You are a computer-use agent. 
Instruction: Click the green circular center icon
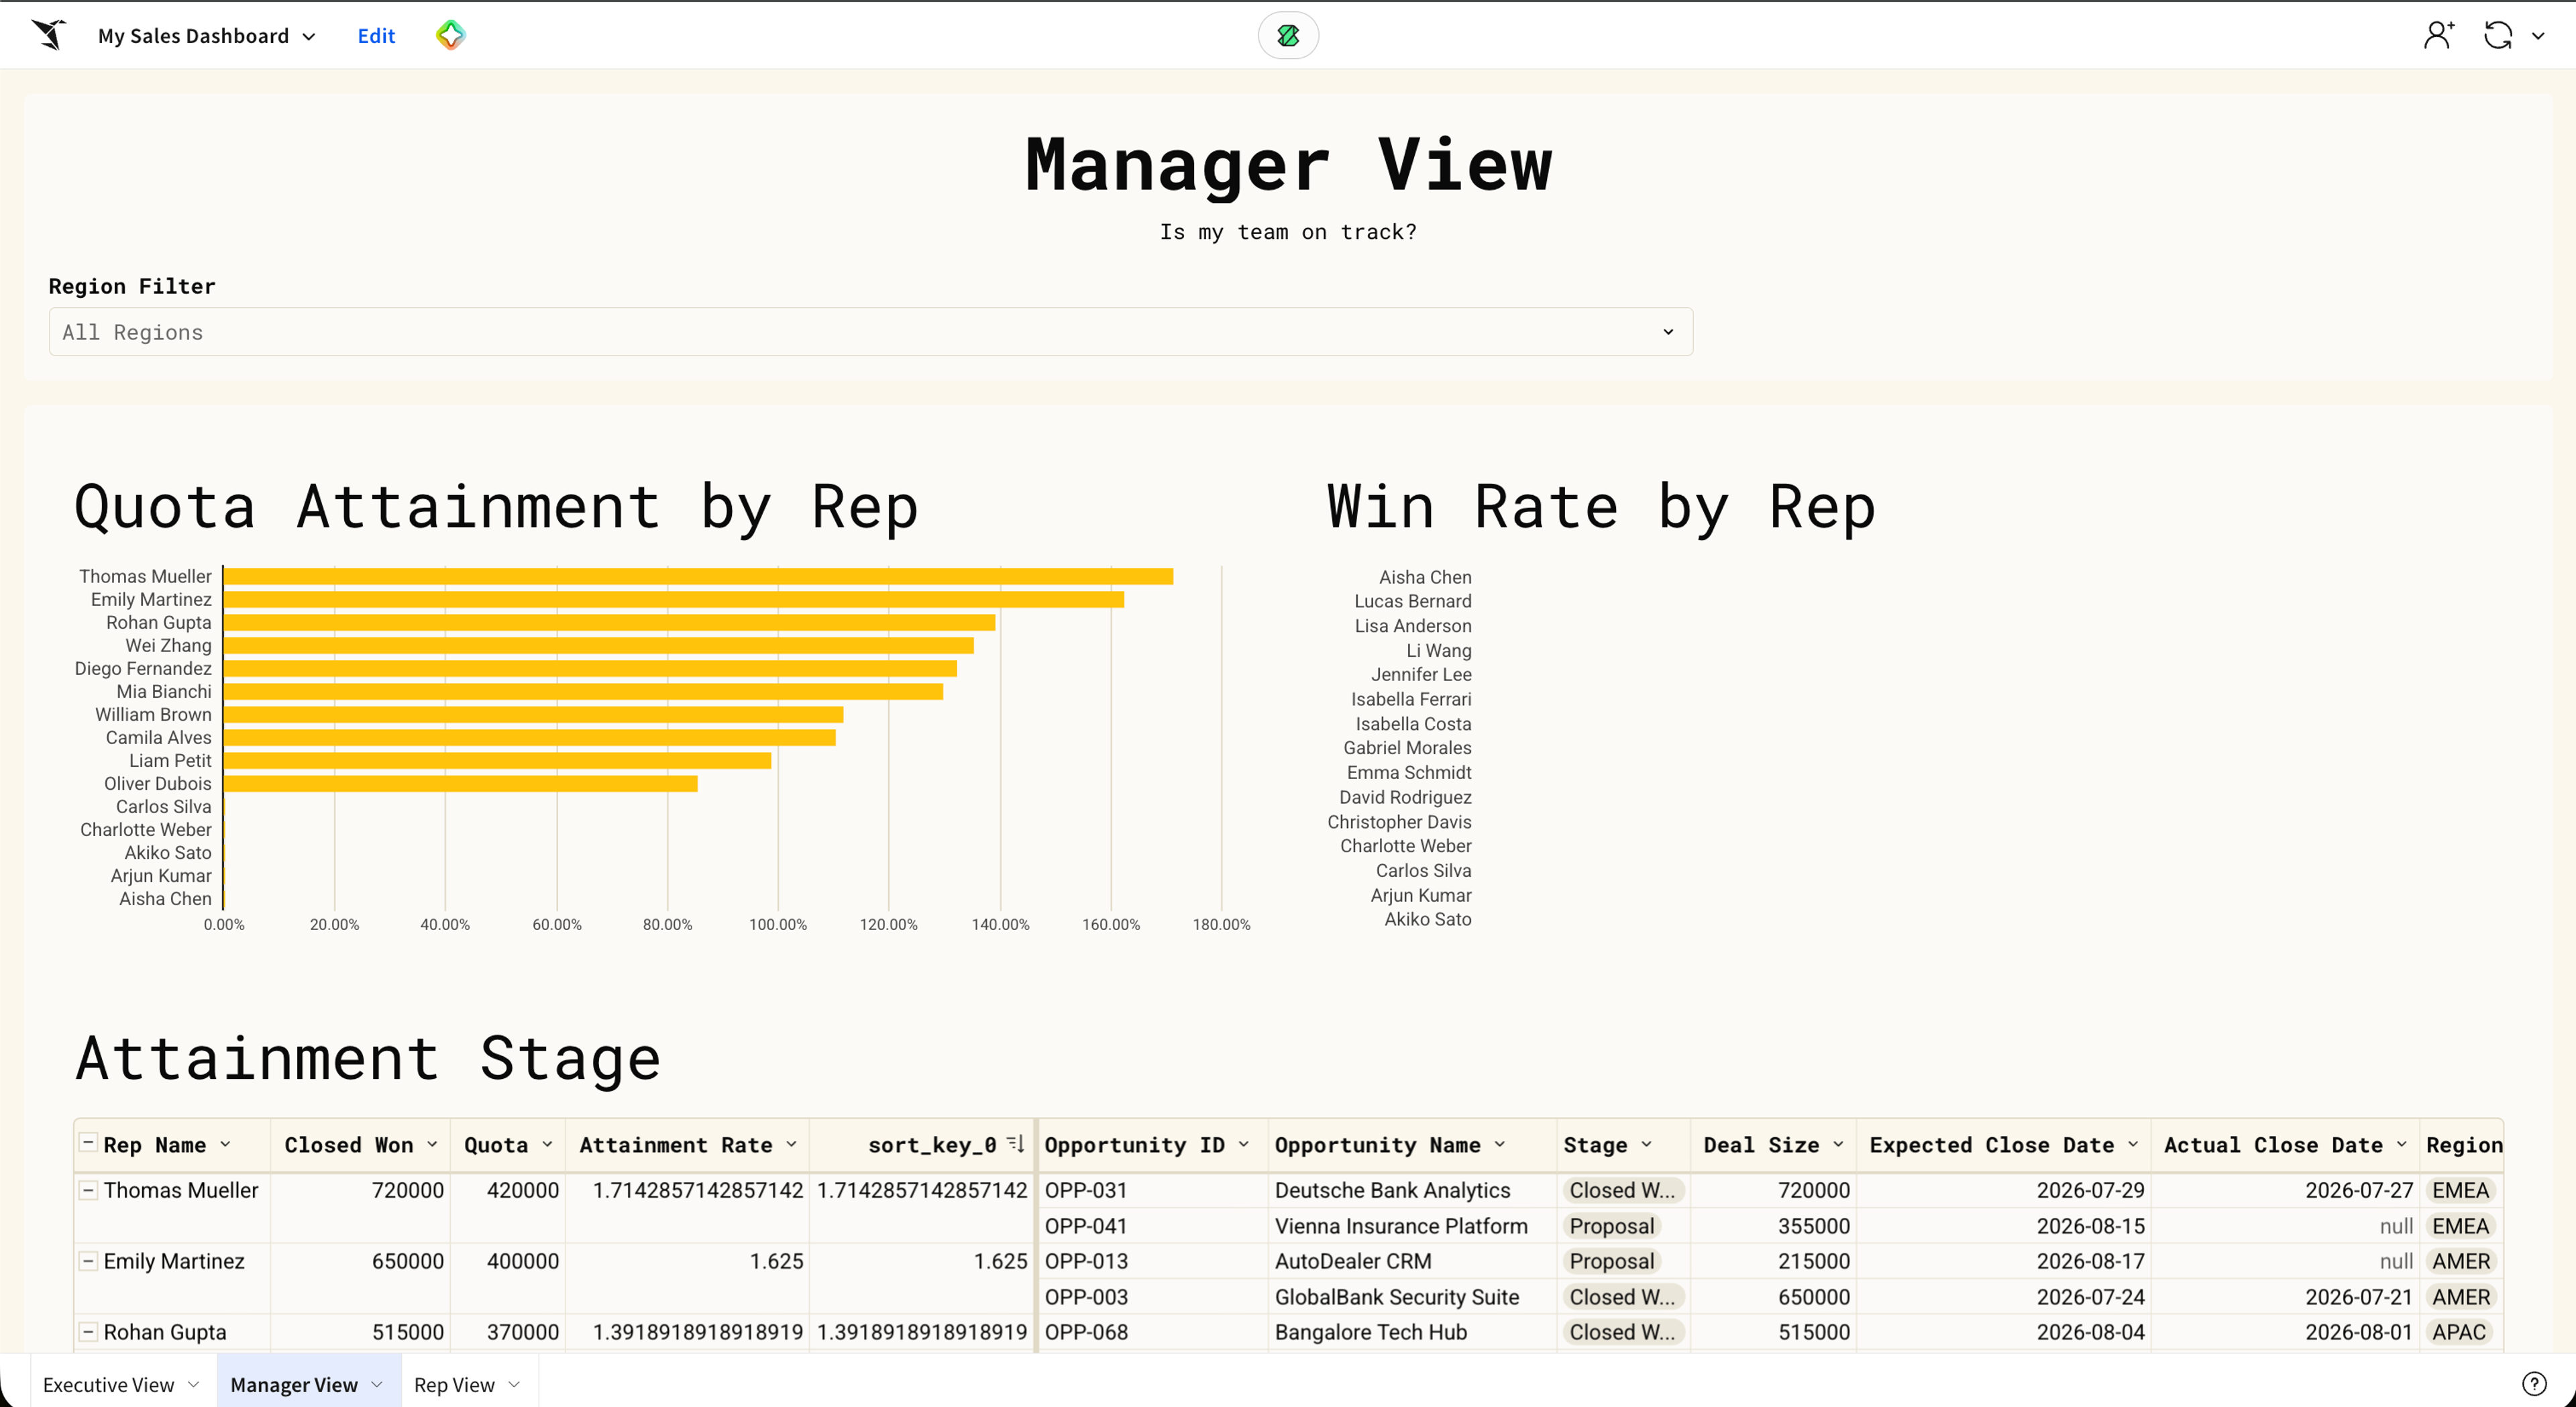point(1288,36)
